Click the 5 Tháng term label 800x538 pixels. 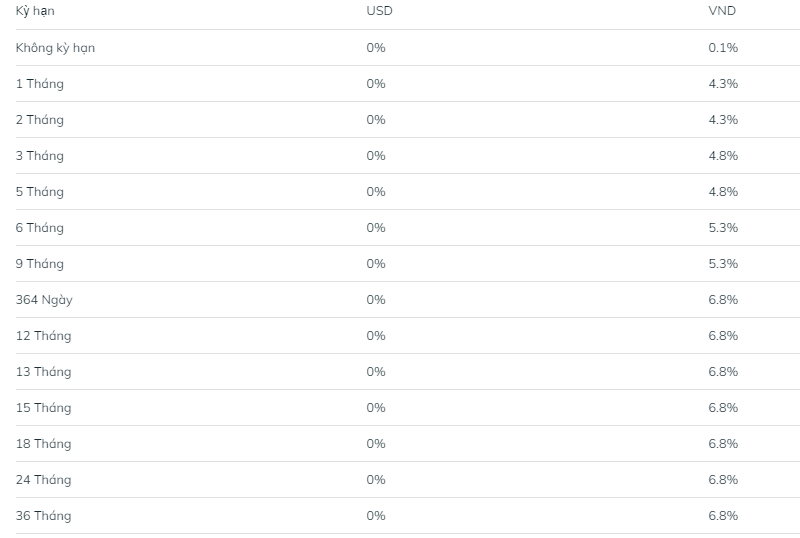click(40, 192)
